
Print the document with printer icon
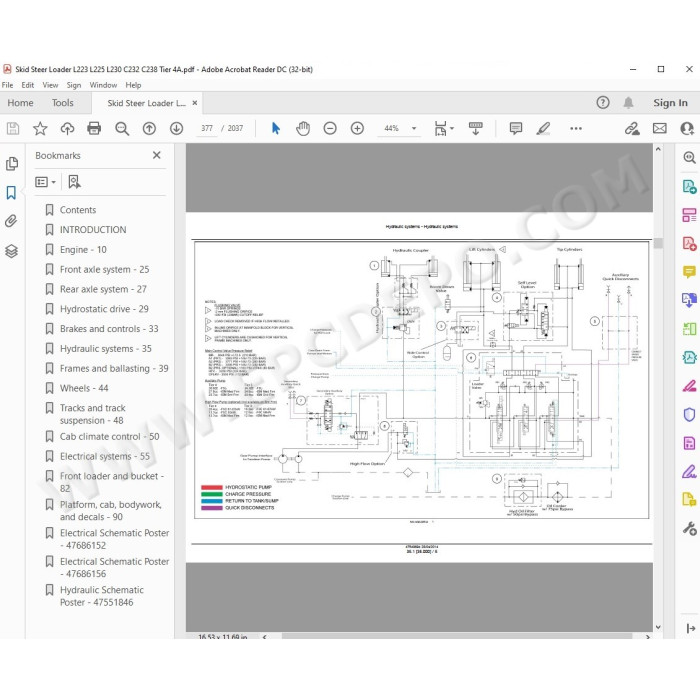(94, 129)
